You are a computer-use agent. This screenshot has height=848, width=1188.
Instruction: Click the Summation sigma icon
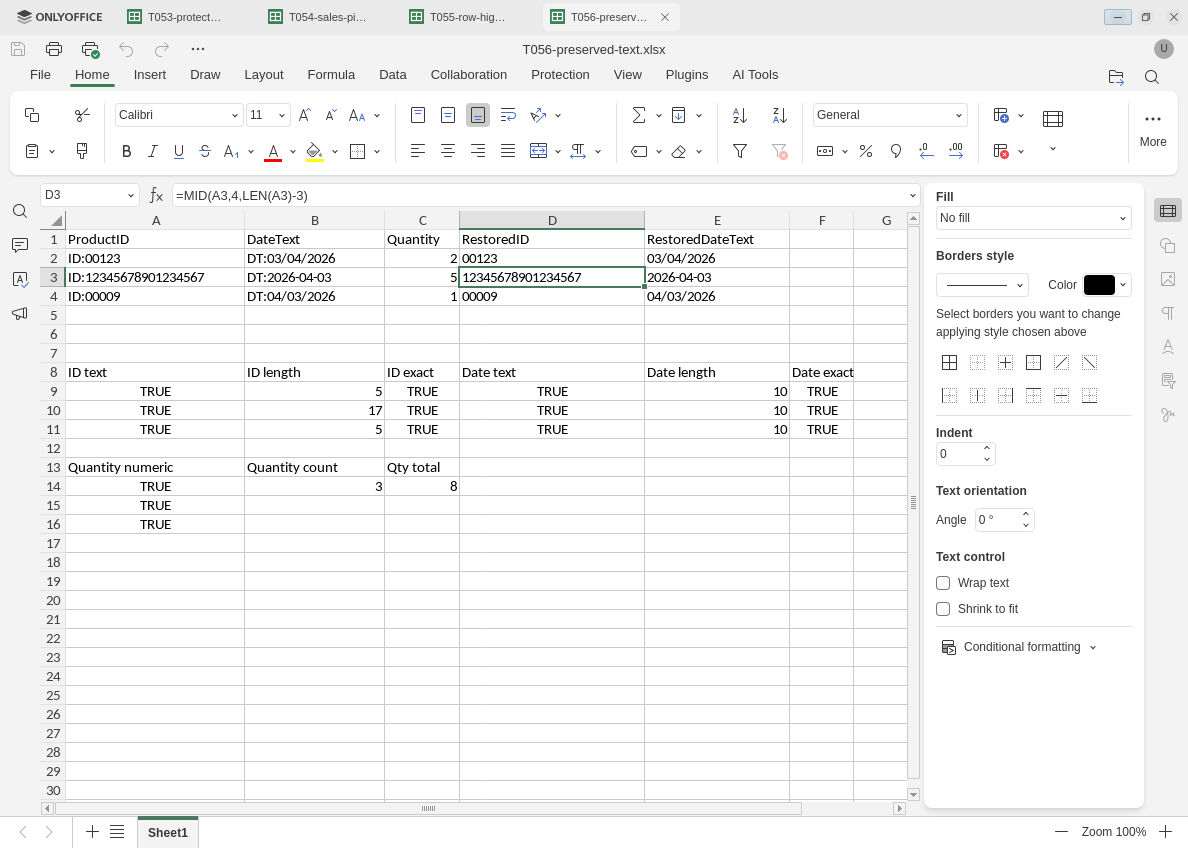639,115
